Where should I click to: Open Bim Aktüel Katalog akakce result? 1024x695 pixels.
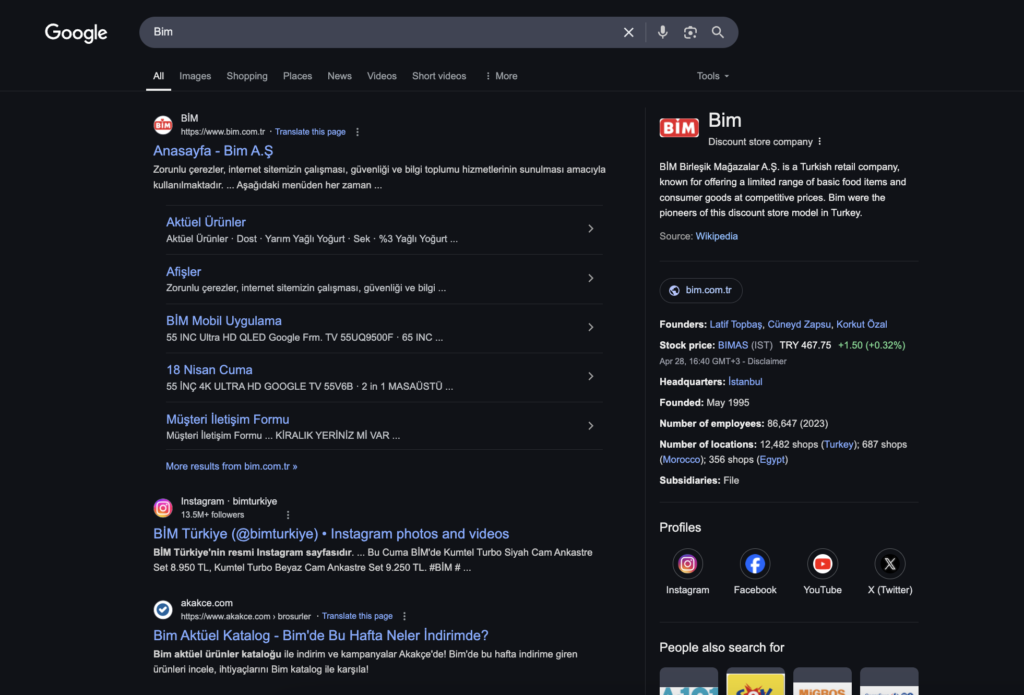[321, 636]
